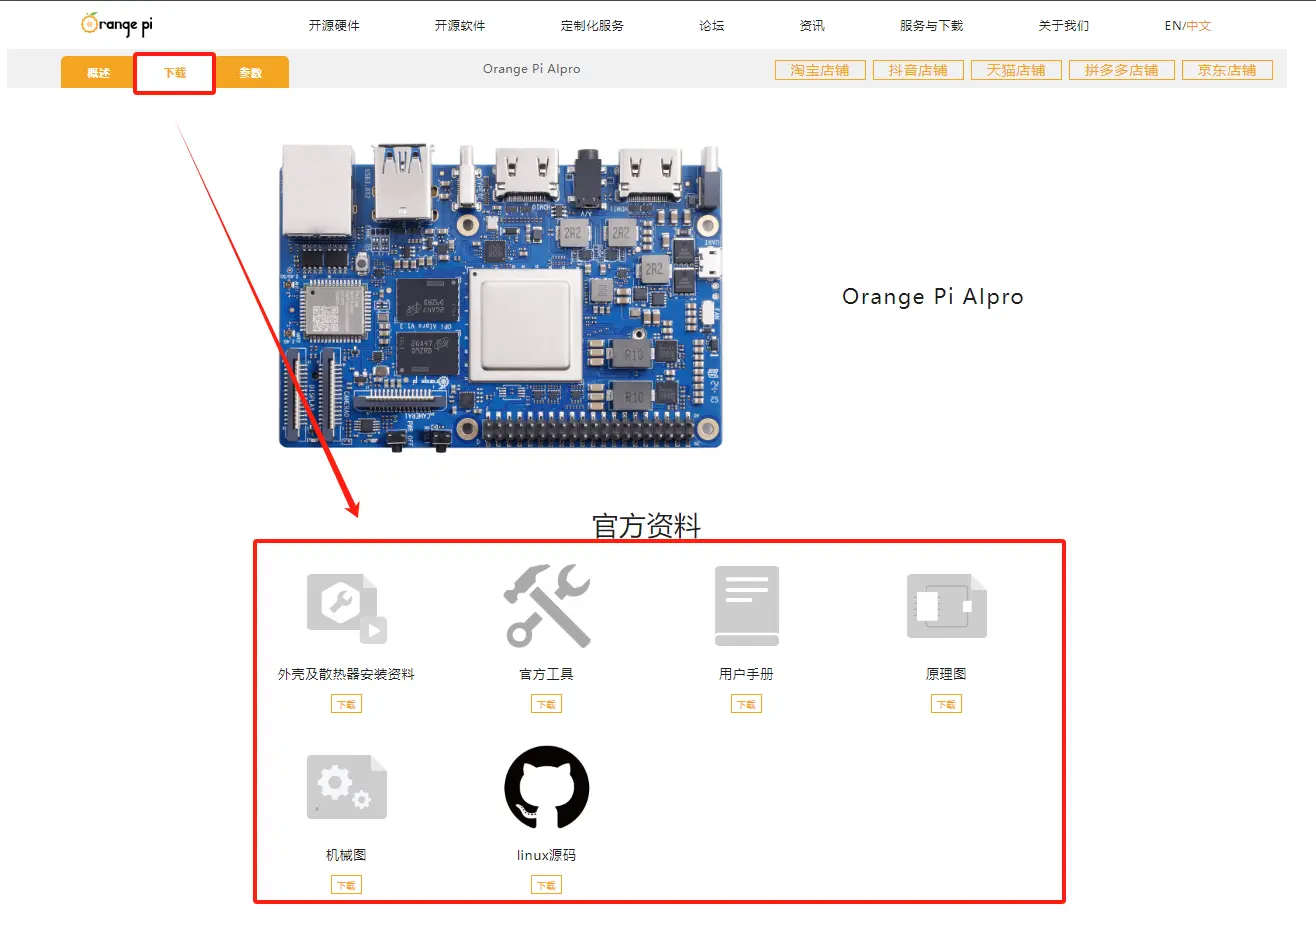Switch language to EN
Image resolution: width=1316 pixels, height=932 pixels.
pyautogui.click(x=1173, y=26)
